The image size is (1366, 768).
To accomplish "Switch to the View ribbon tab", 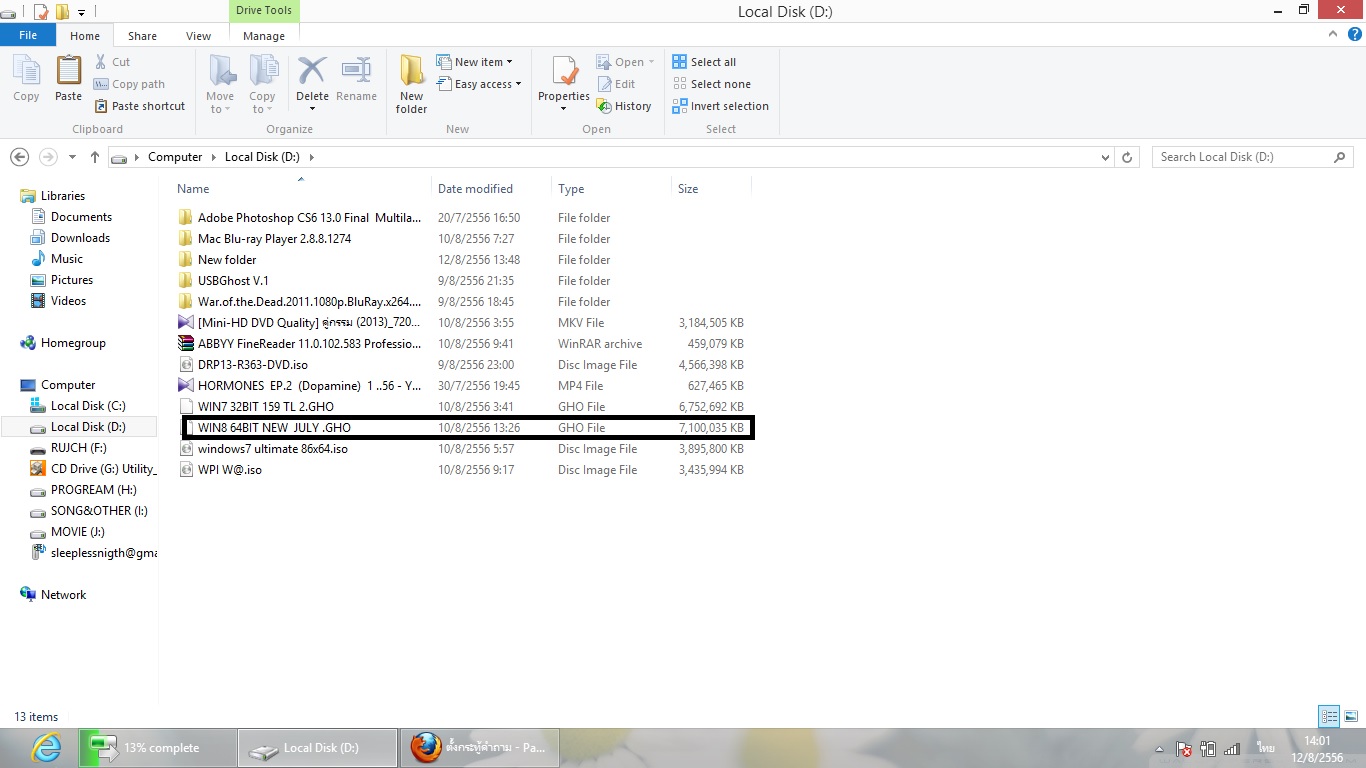I will coord(198,36).
